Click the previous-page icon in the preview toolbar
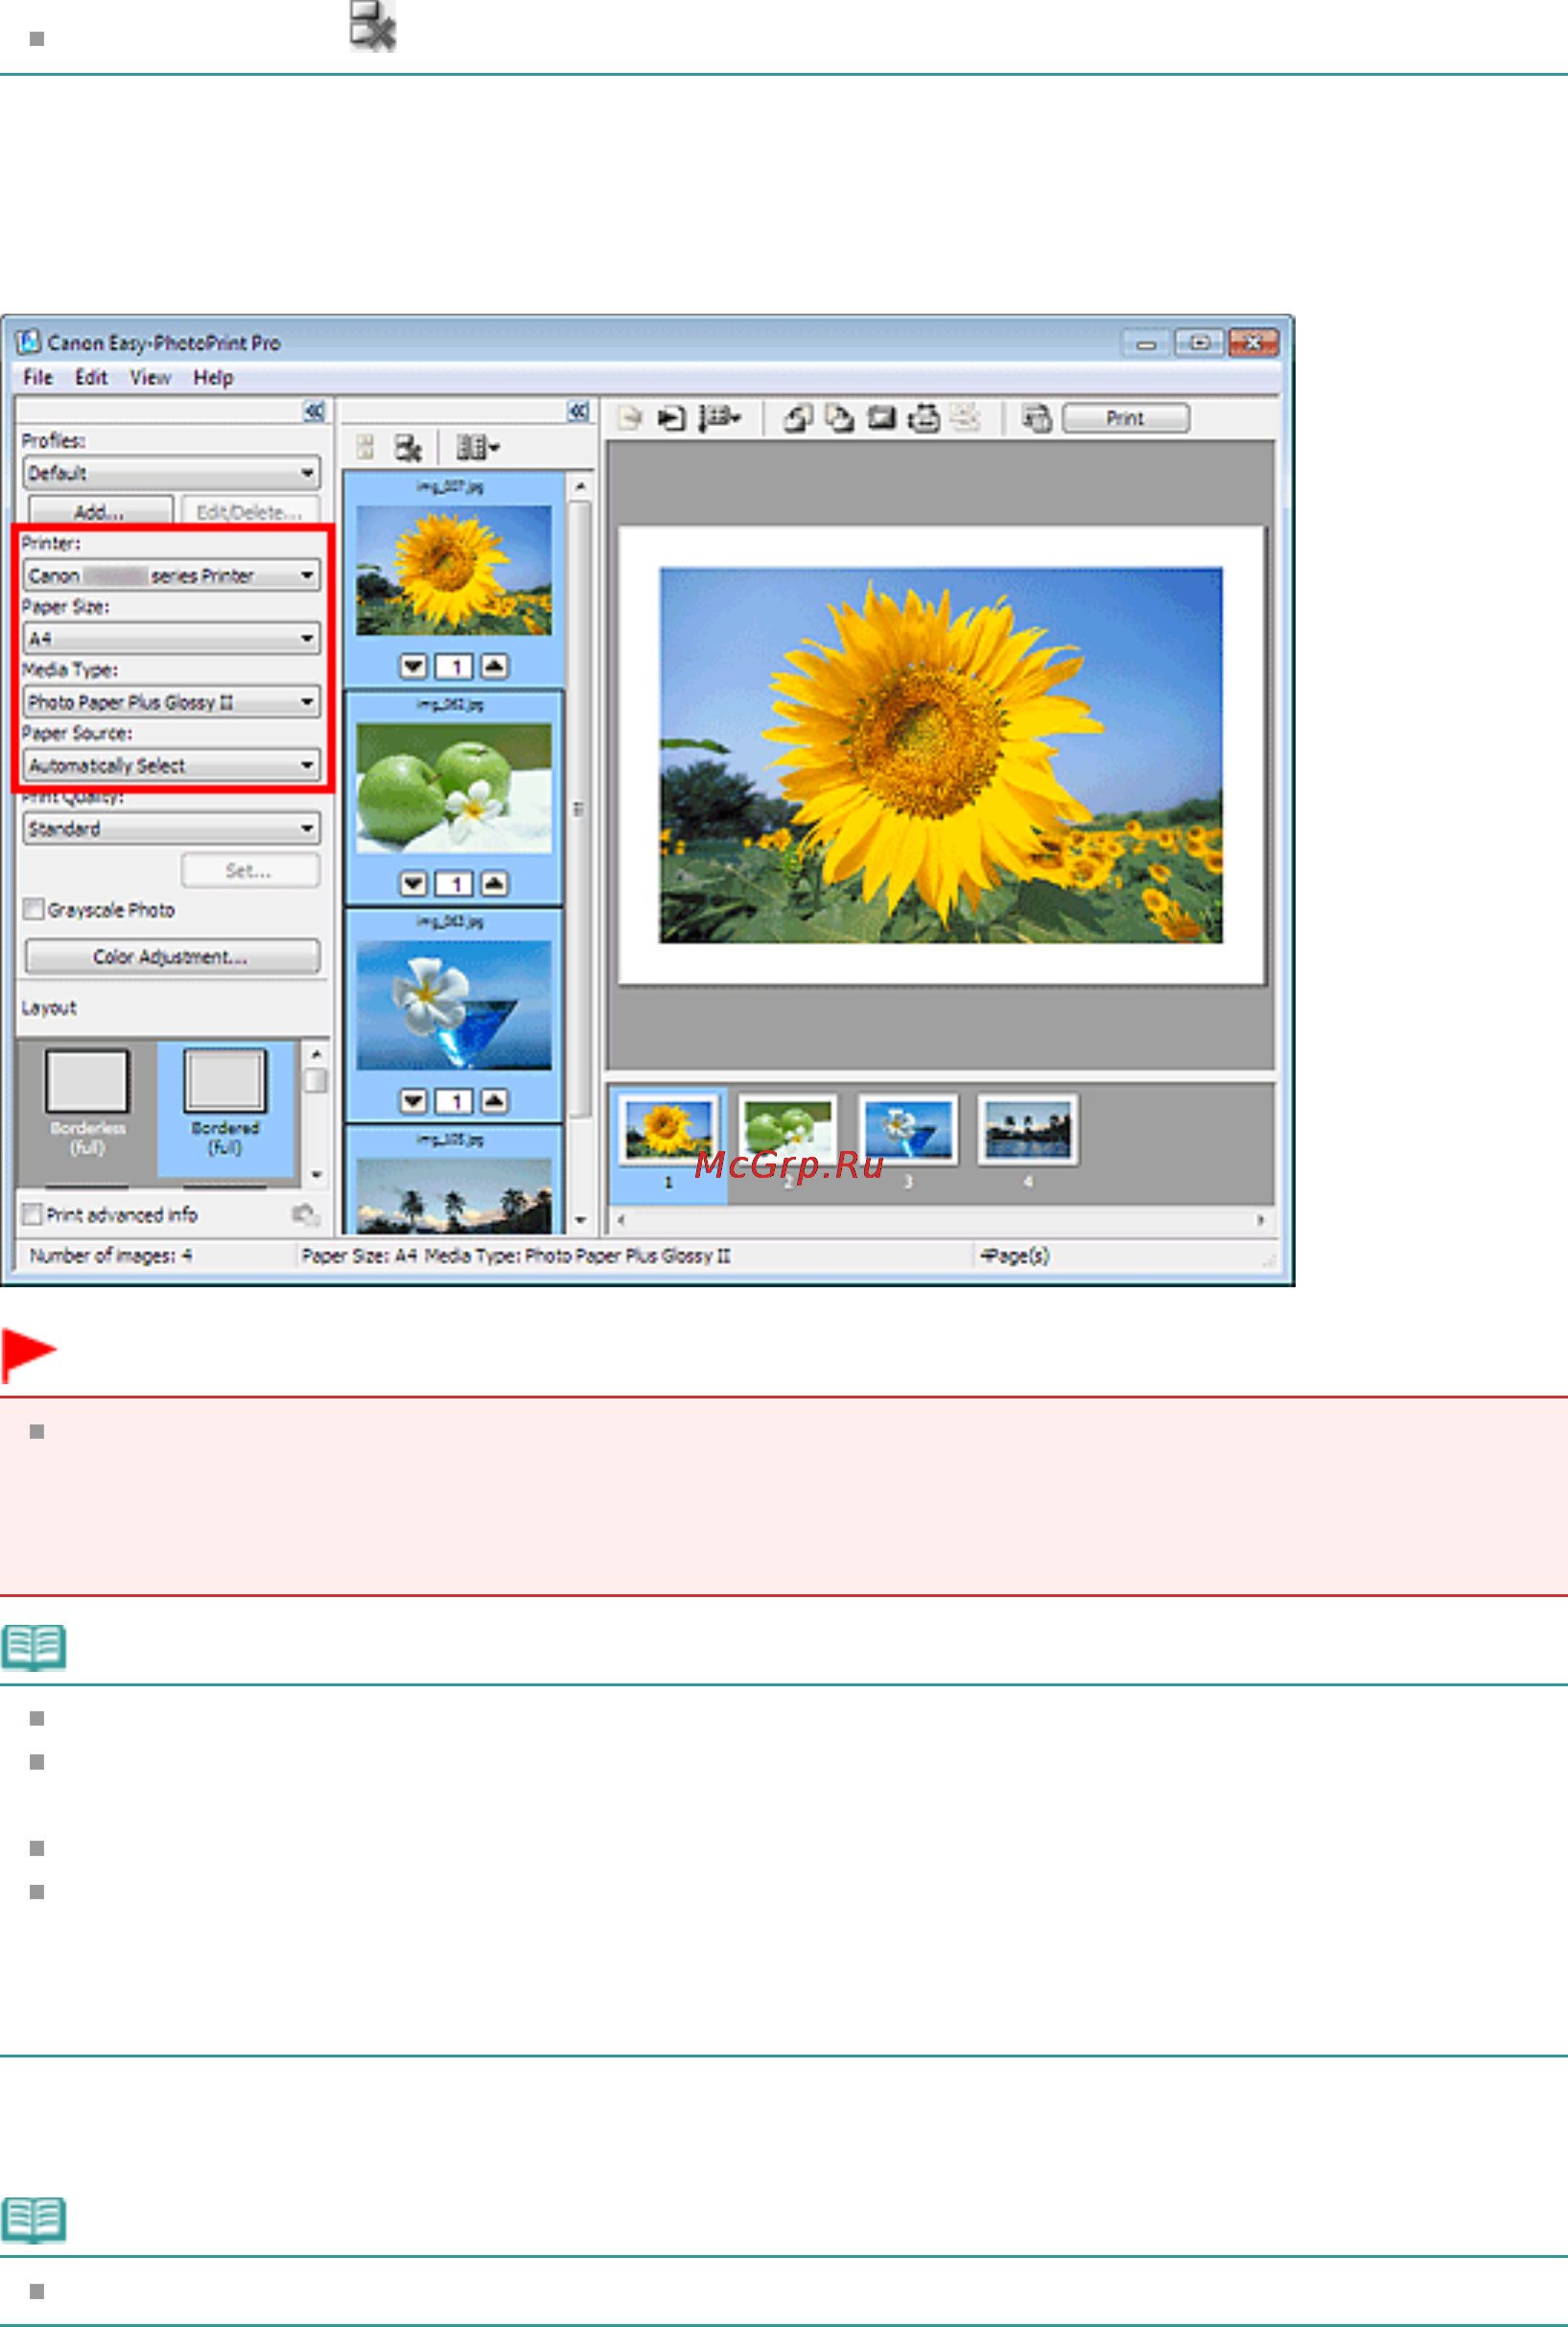This screenshot has width=1568, height=2327. [629, 418]
